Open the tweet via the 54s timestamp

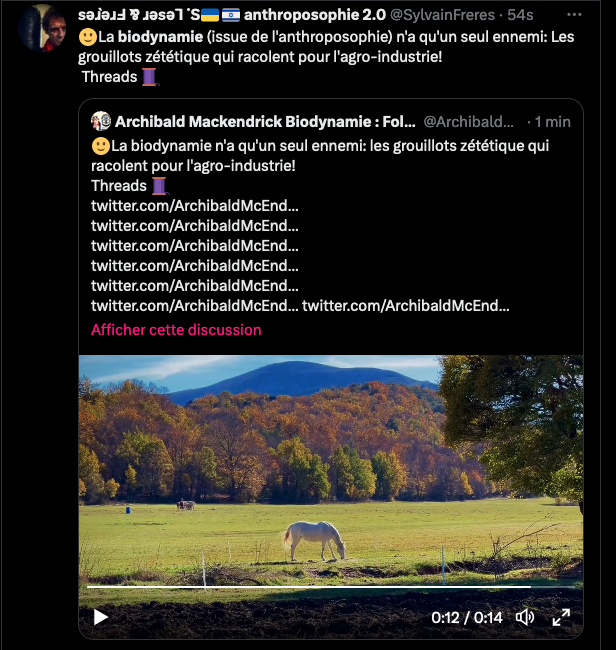[519, 15]
